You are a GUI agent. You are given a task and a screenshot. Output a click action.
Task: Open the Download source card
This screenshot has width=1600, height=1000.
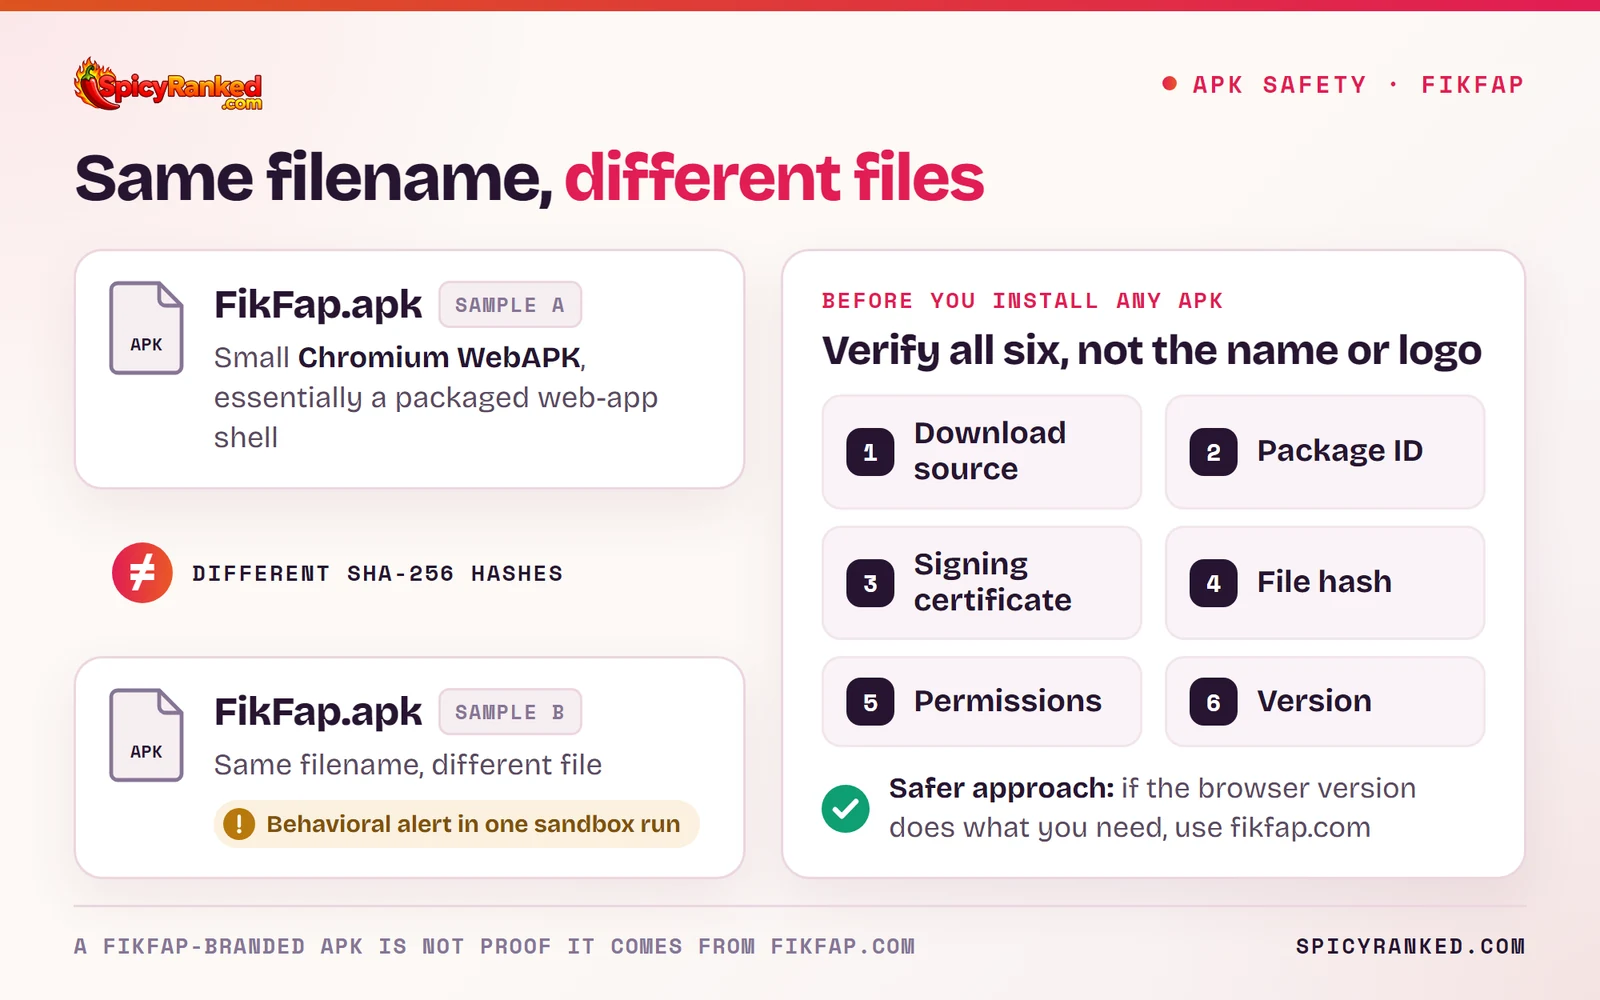point(982,452)
